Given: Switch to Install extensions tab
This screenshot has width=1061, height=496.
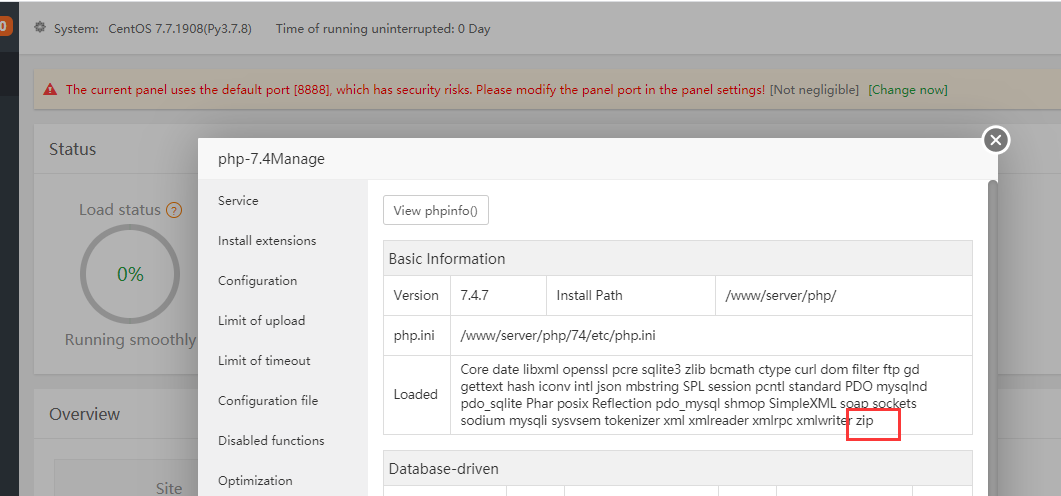Looking at the screenshot, I should 267,241.
